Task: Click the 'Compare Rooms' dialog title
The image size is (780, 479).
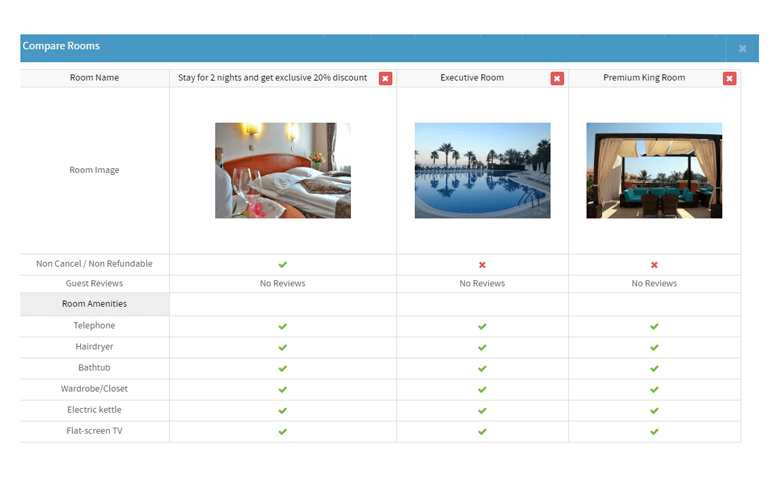Action: (x=61, y=46)
